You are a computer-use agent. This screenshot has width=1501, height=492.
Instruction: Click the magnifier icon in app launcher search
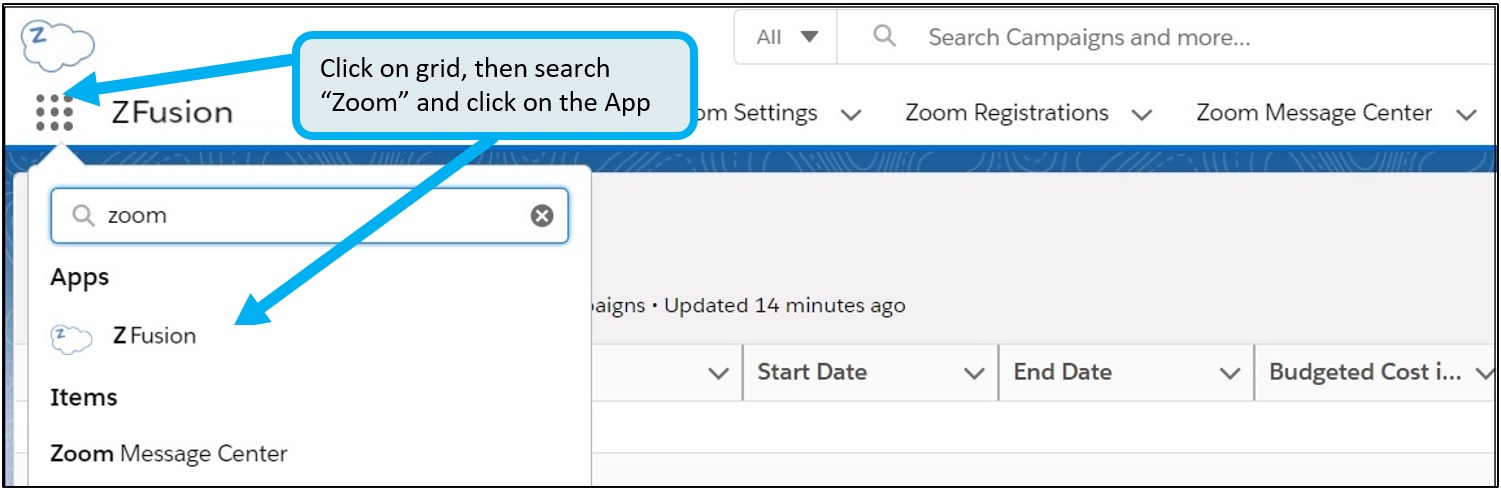84,216
